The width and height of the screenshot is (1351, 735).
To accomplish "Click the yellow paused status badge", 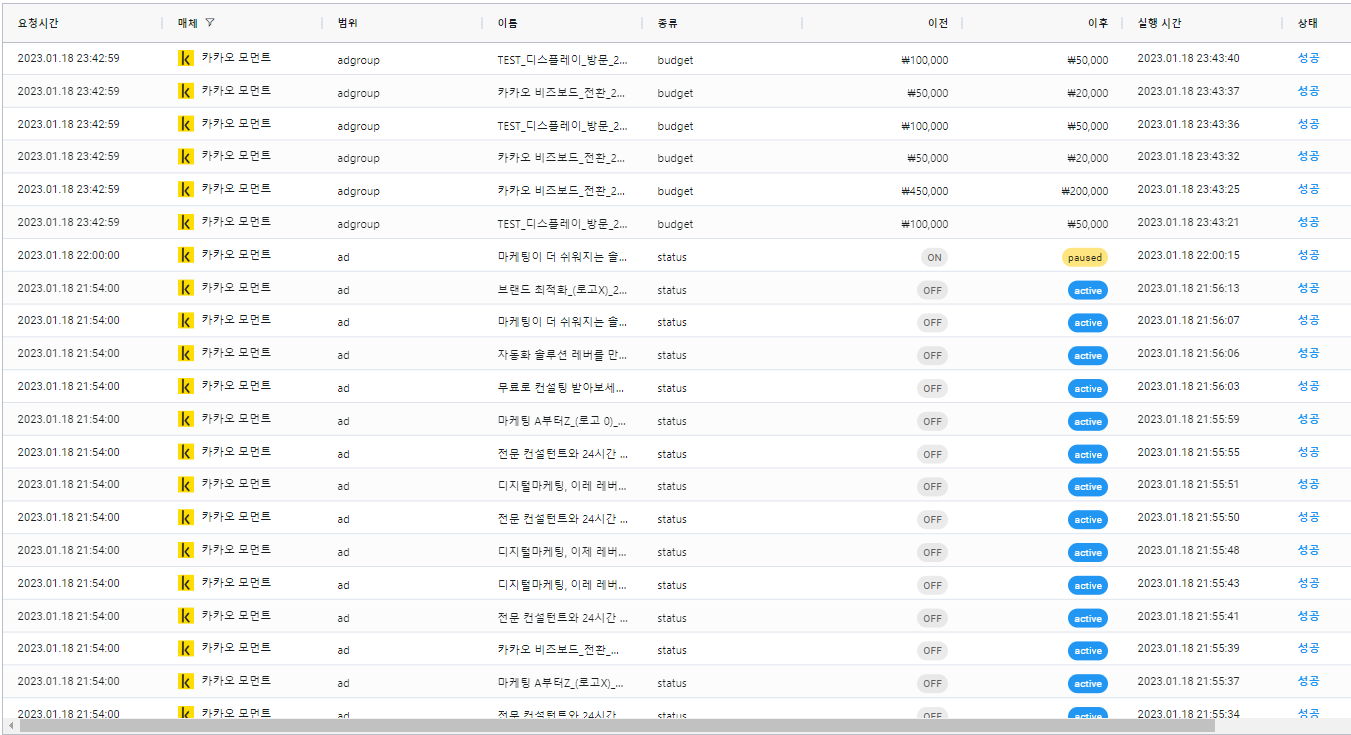I will [x=1084, y=257].
